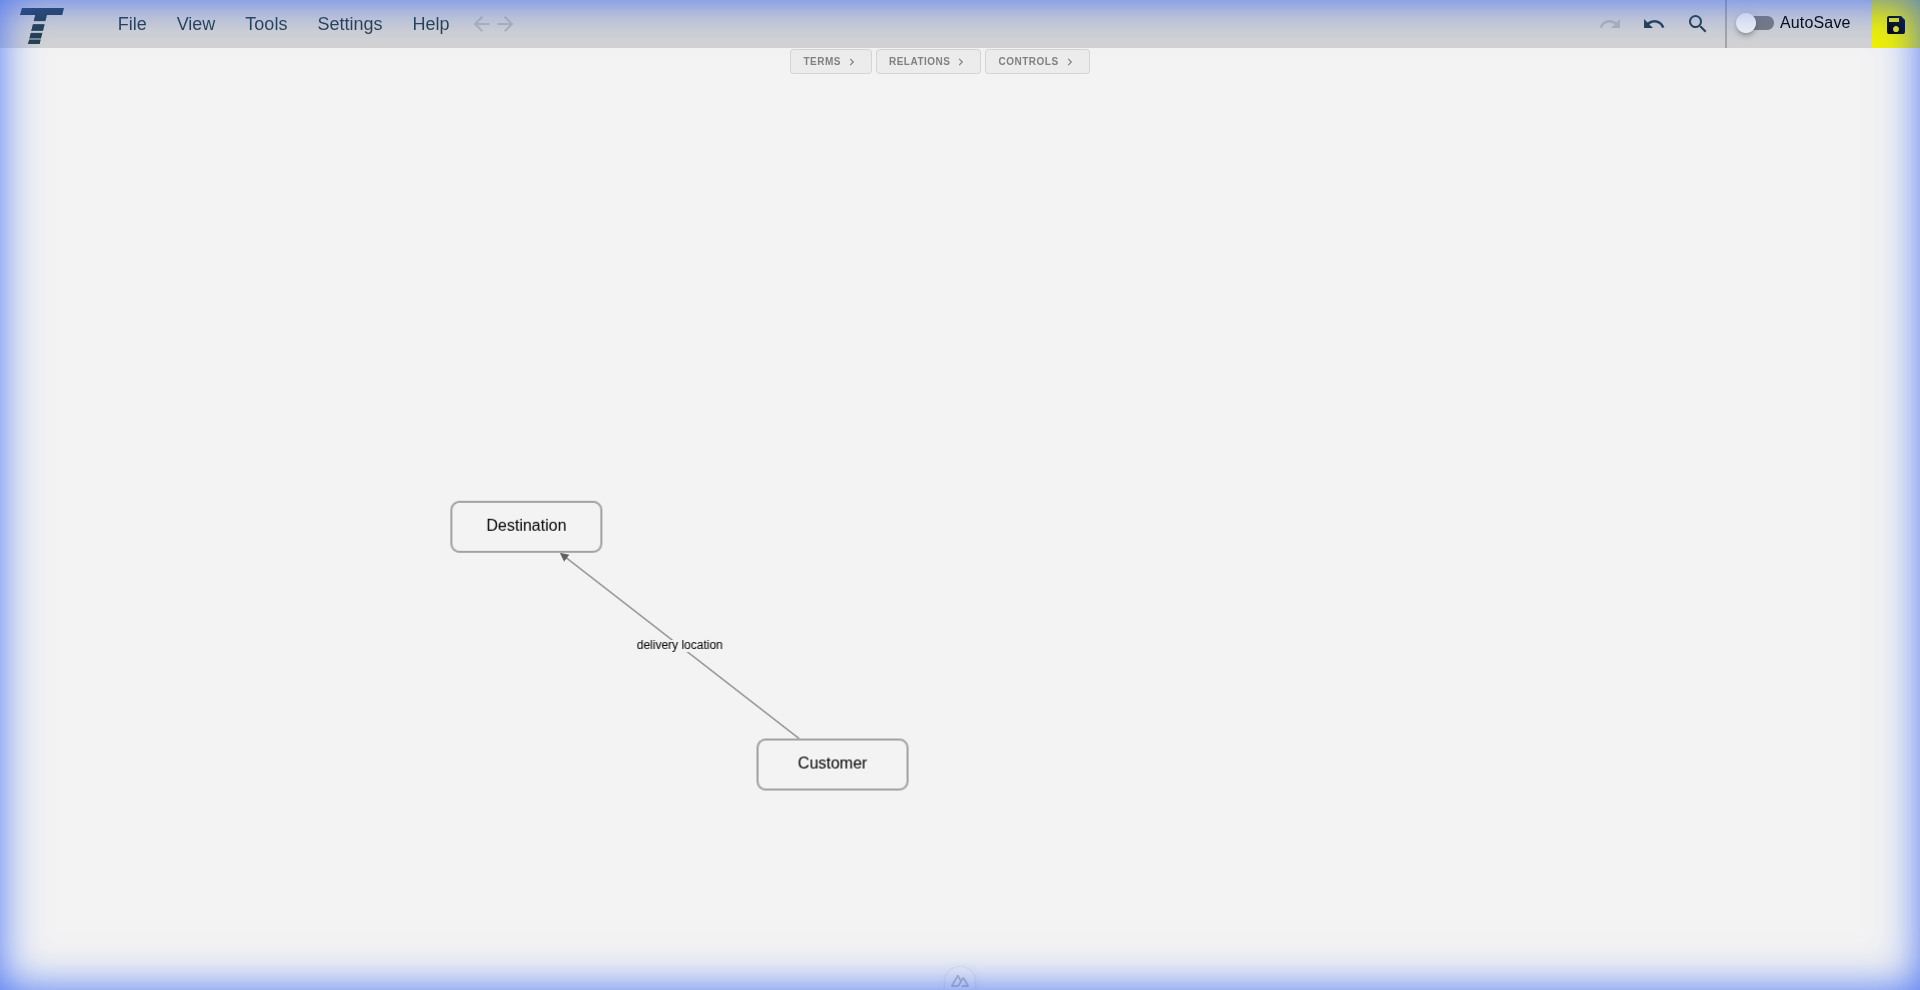Open the Settings menu
This screenshot has width=1920, height=990.
pyautogui.click(x=349, y=24)
